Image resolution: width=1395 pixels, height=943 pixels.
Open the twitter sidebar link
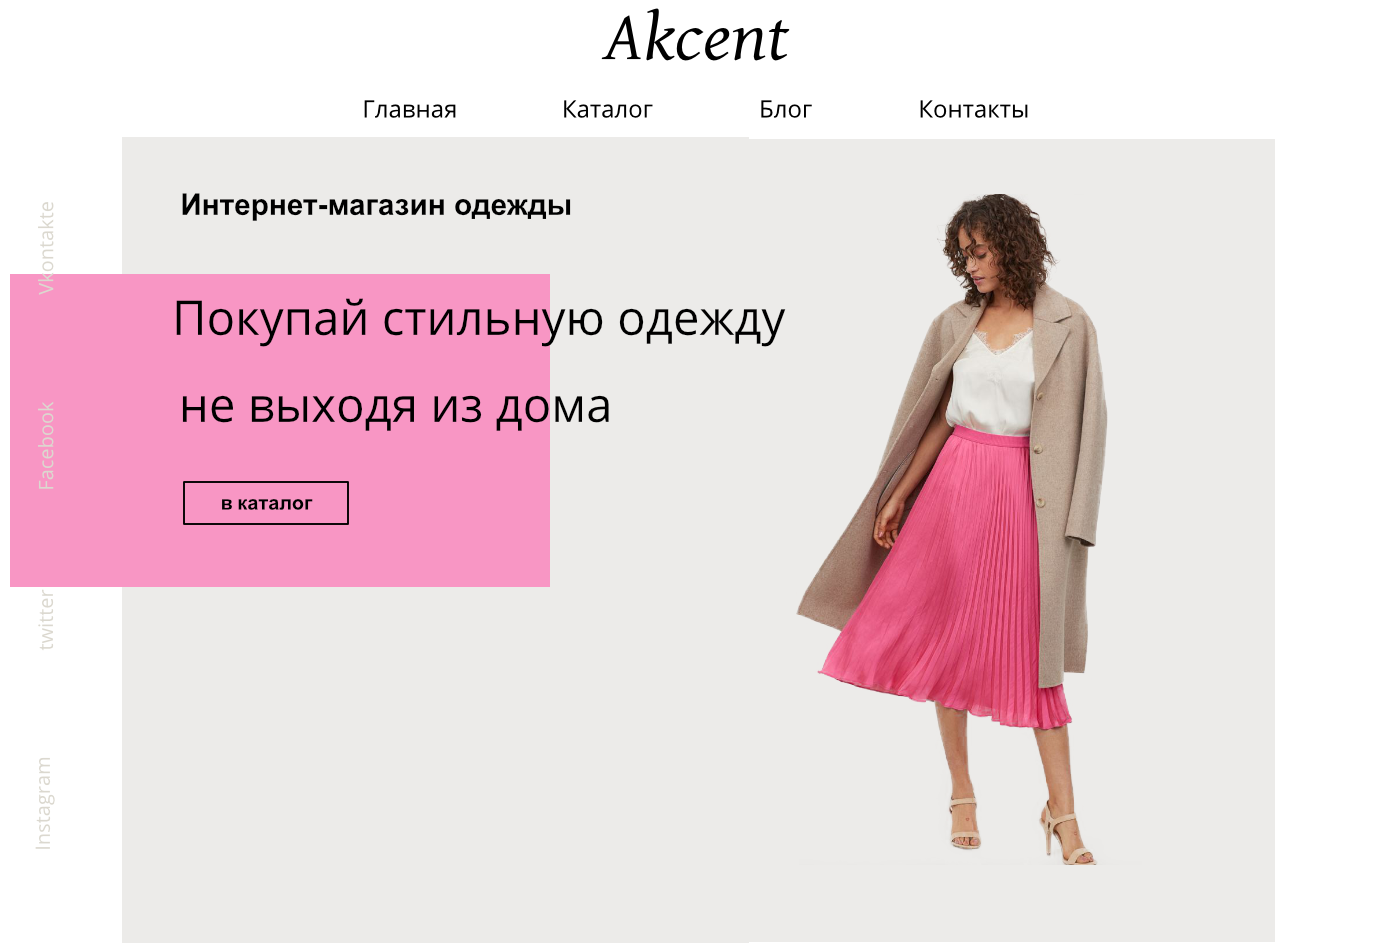(x=46, y=620)
